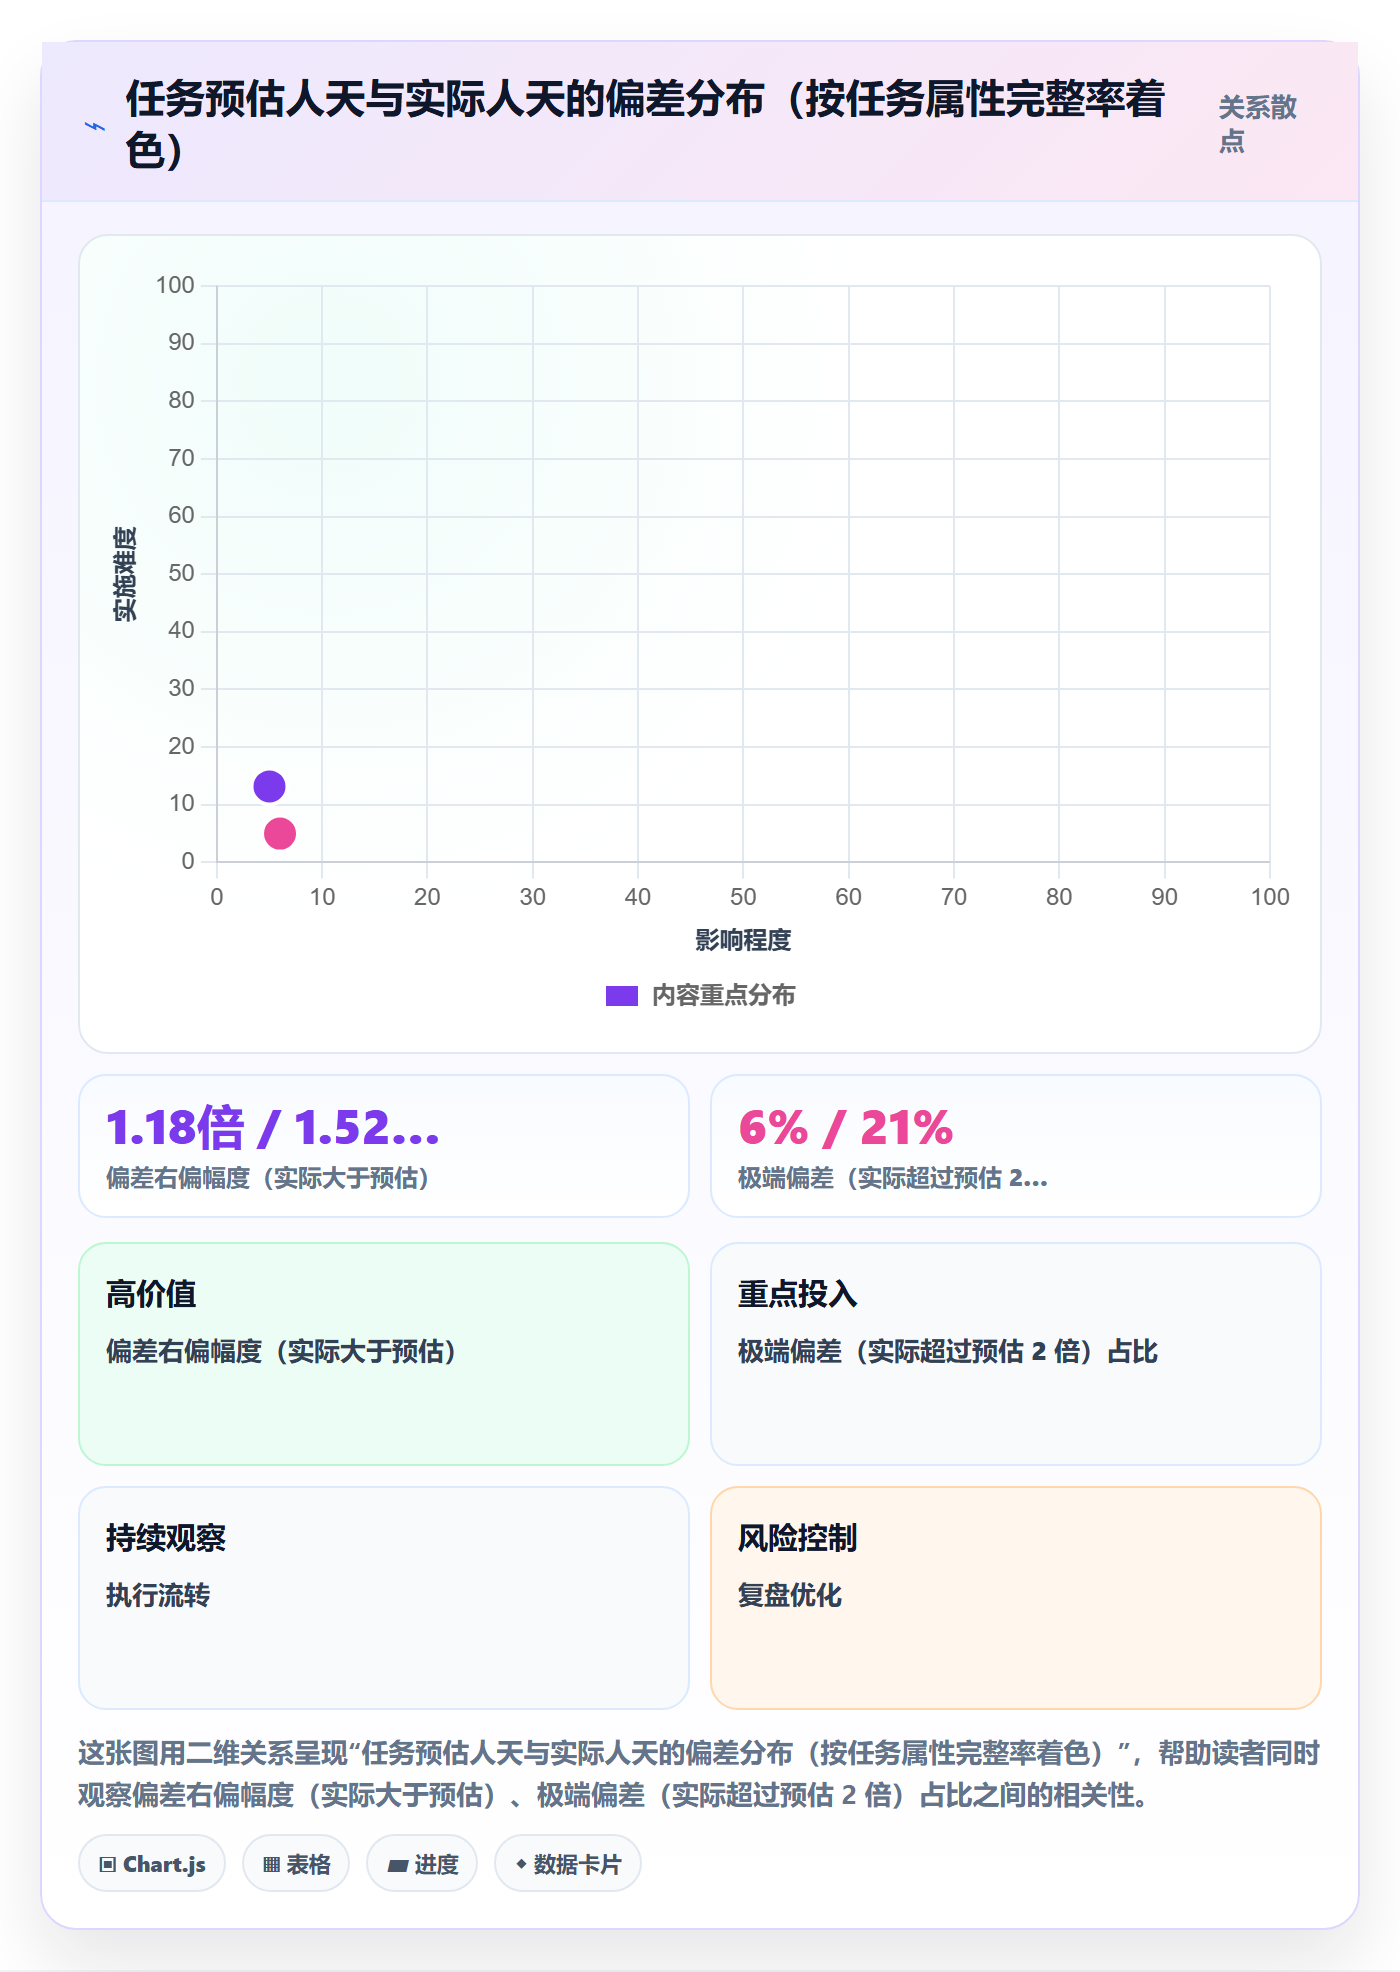Click the 执行流转 text in the 持续观察 card
This screenshot has width=1400, height=1972.
pyautogui.click(x=158, y=1595)
